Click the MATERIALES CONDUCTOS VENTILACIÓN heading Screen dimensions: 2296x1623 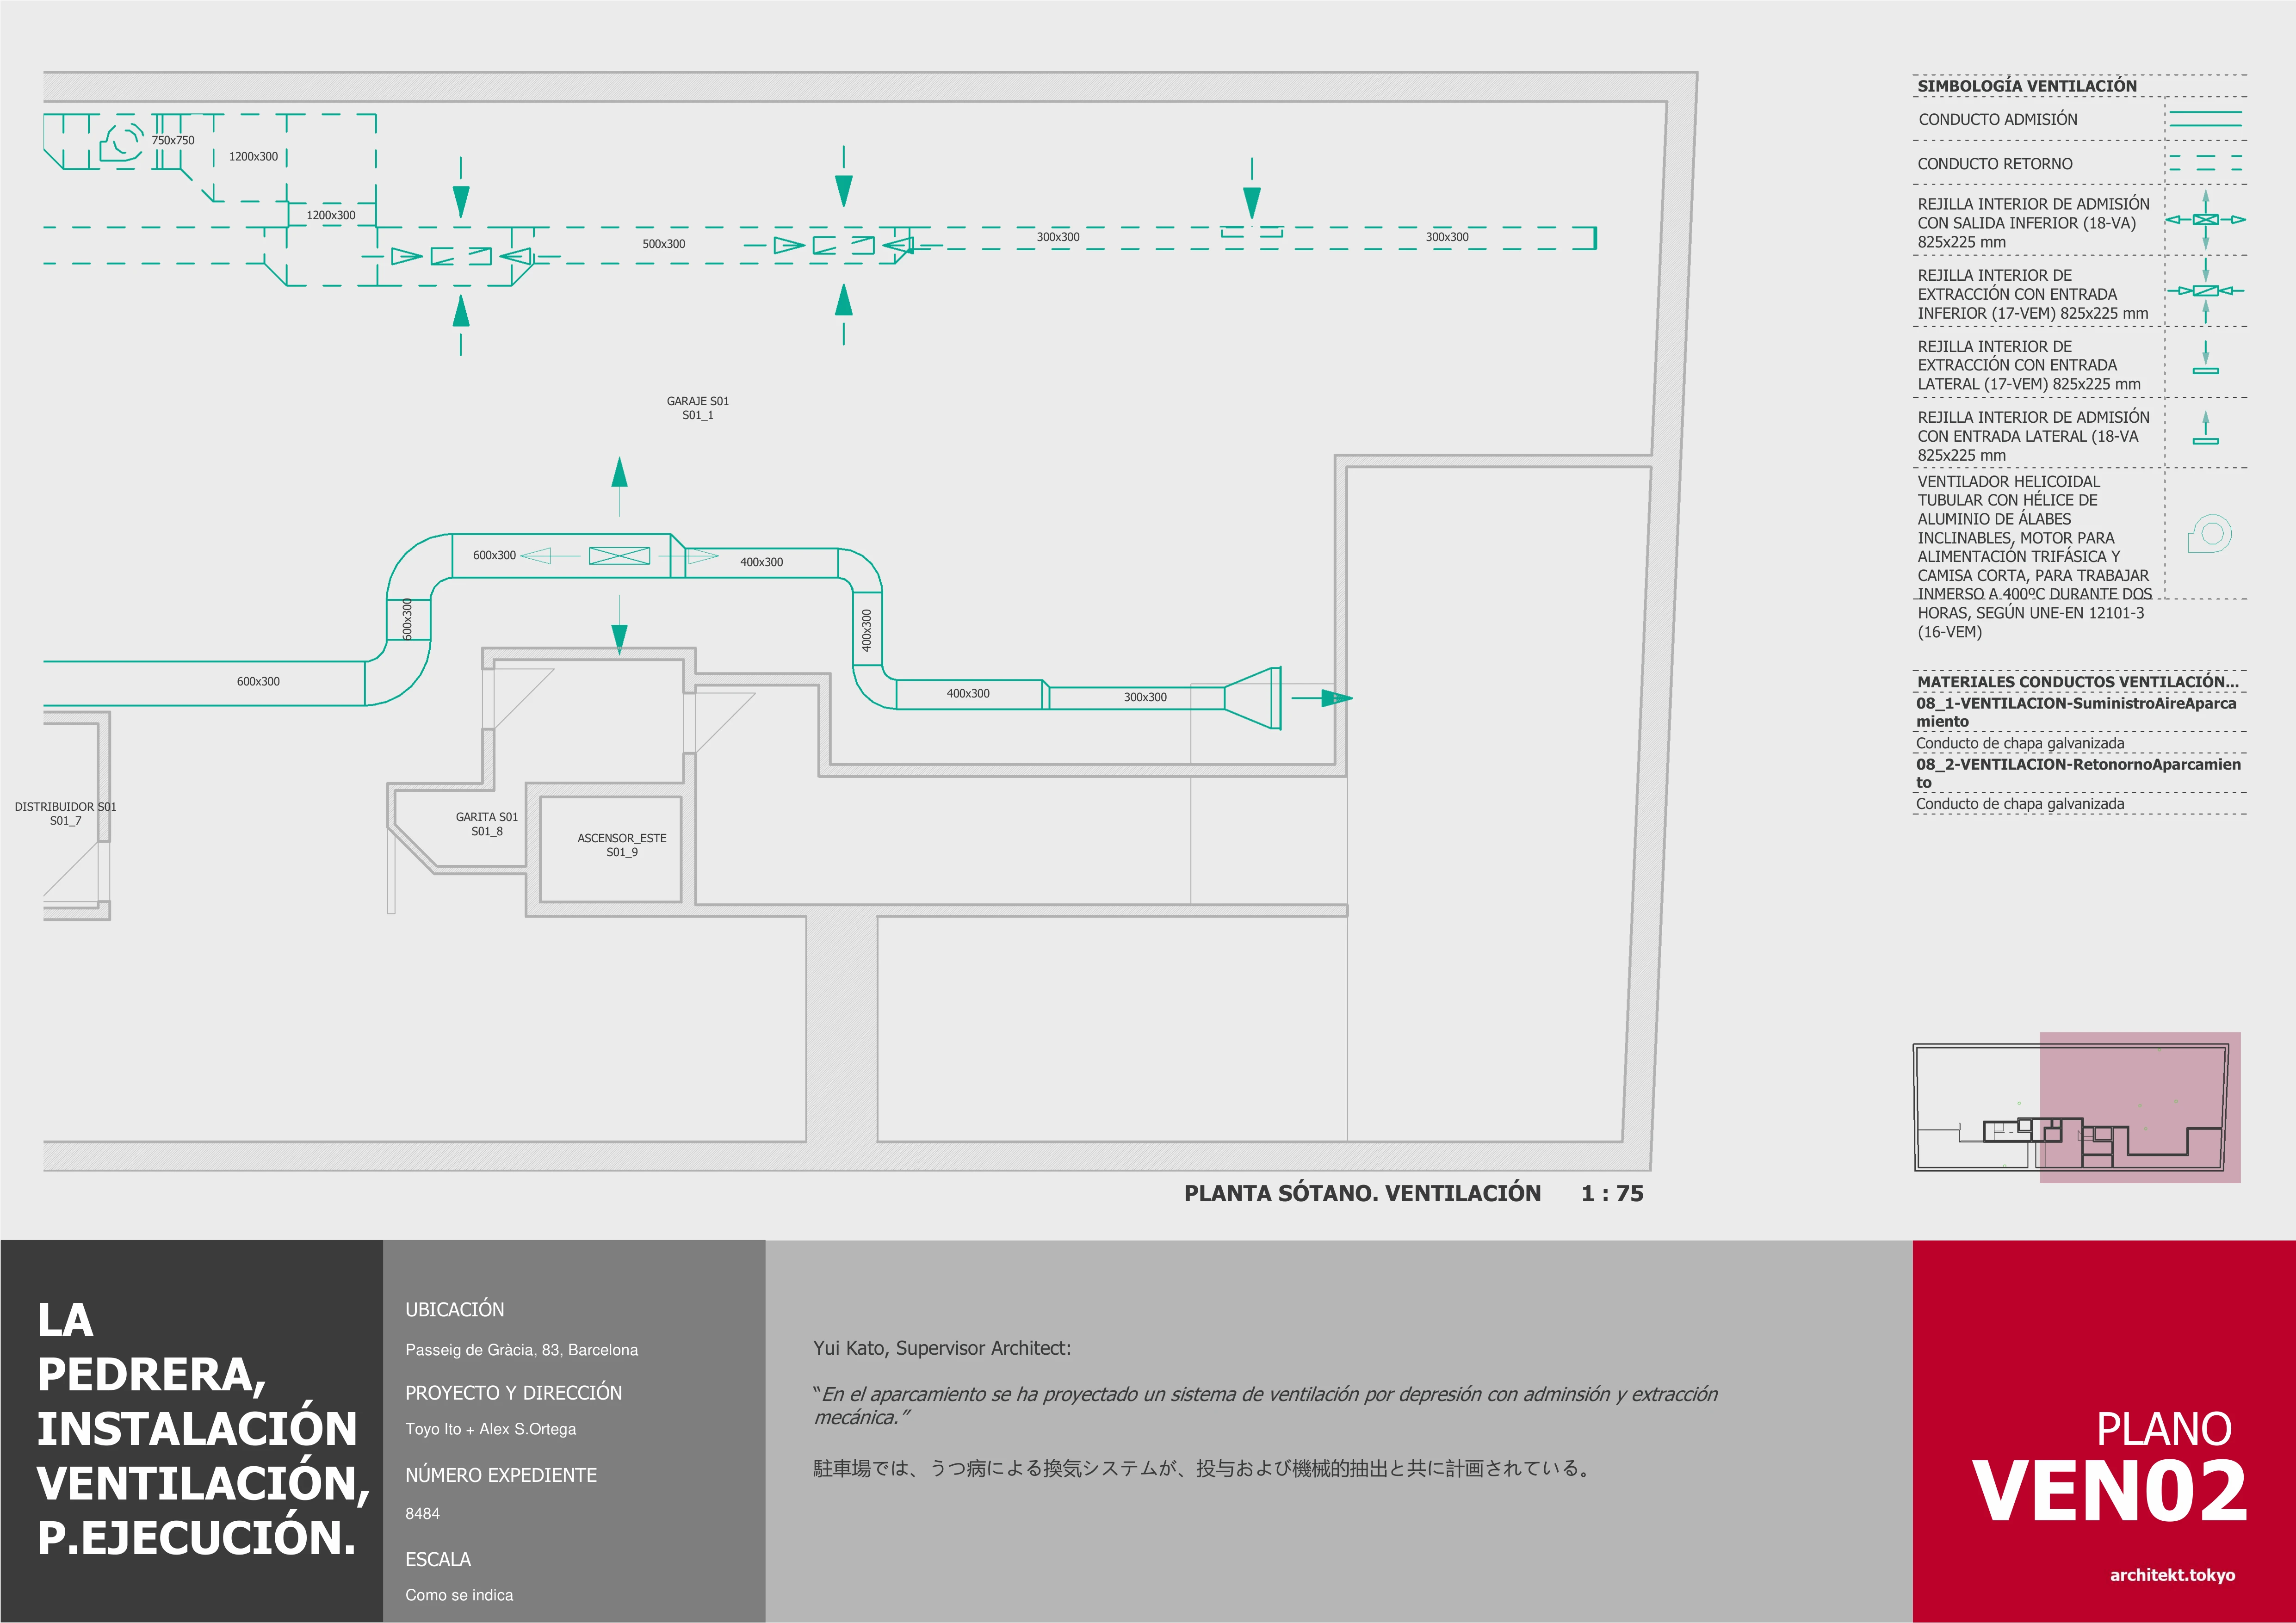click(x=2078, y=682)
